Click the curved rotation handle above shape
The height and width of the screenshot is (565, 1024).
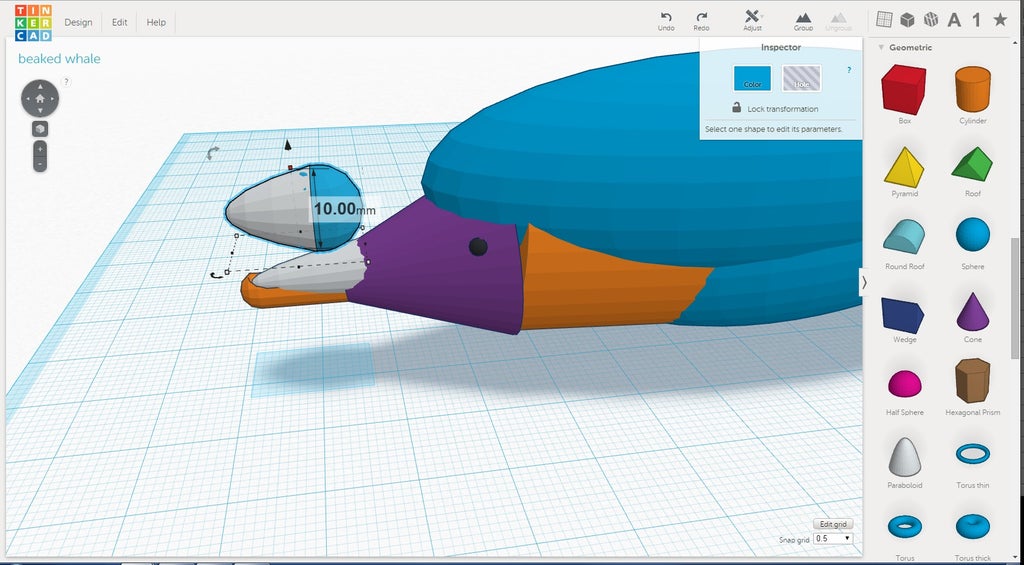point(213,152)
